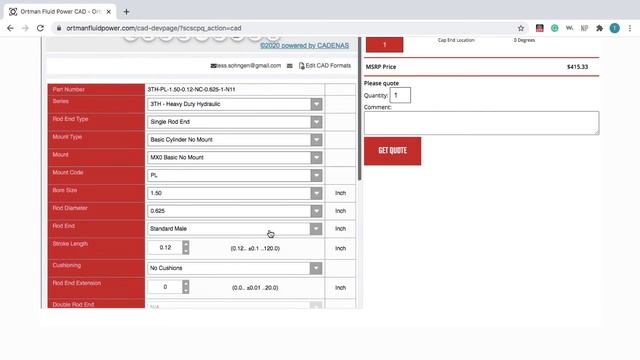Bookmark this page with star icon

point(521,28)
